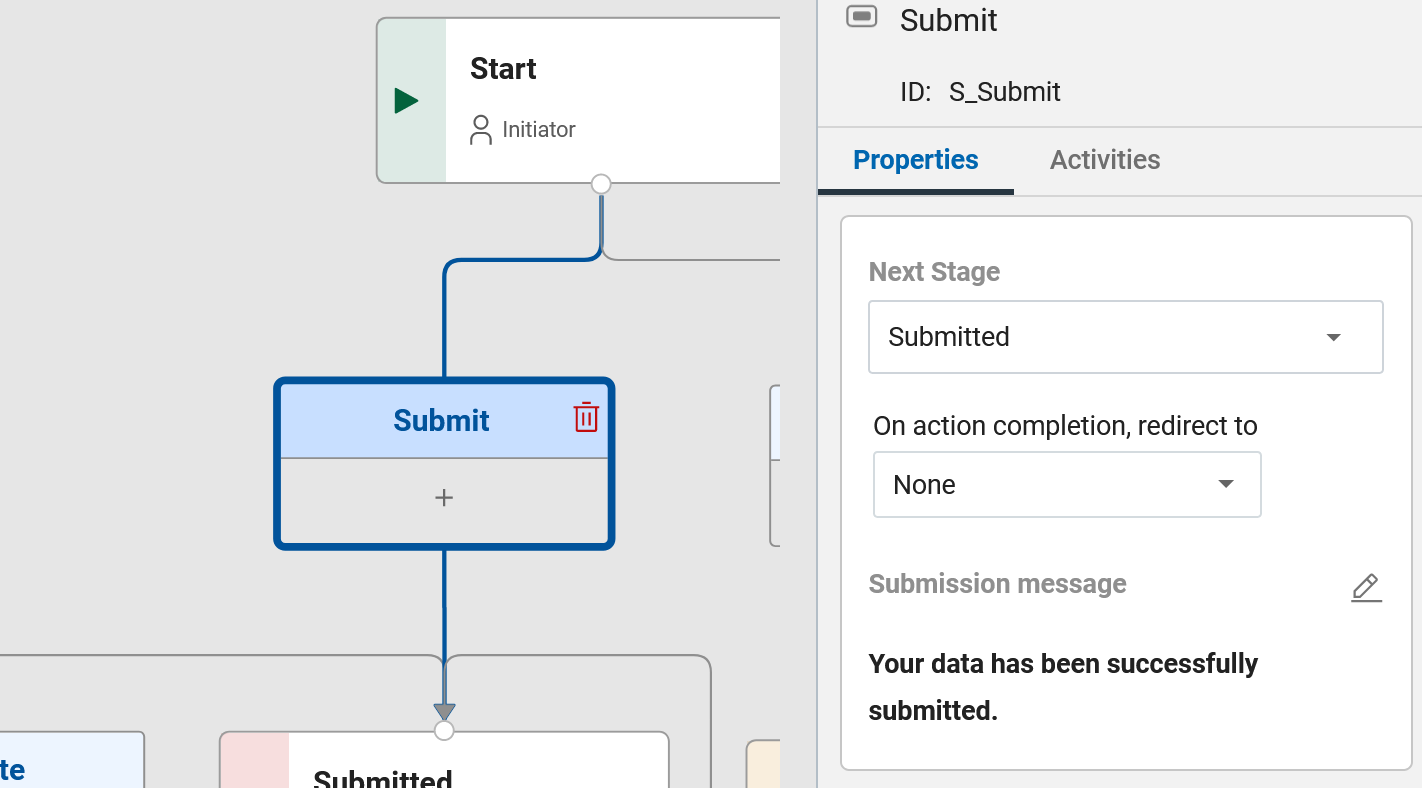Click the play icon on the Start node
1422x788 pixels.
point(405,100)
